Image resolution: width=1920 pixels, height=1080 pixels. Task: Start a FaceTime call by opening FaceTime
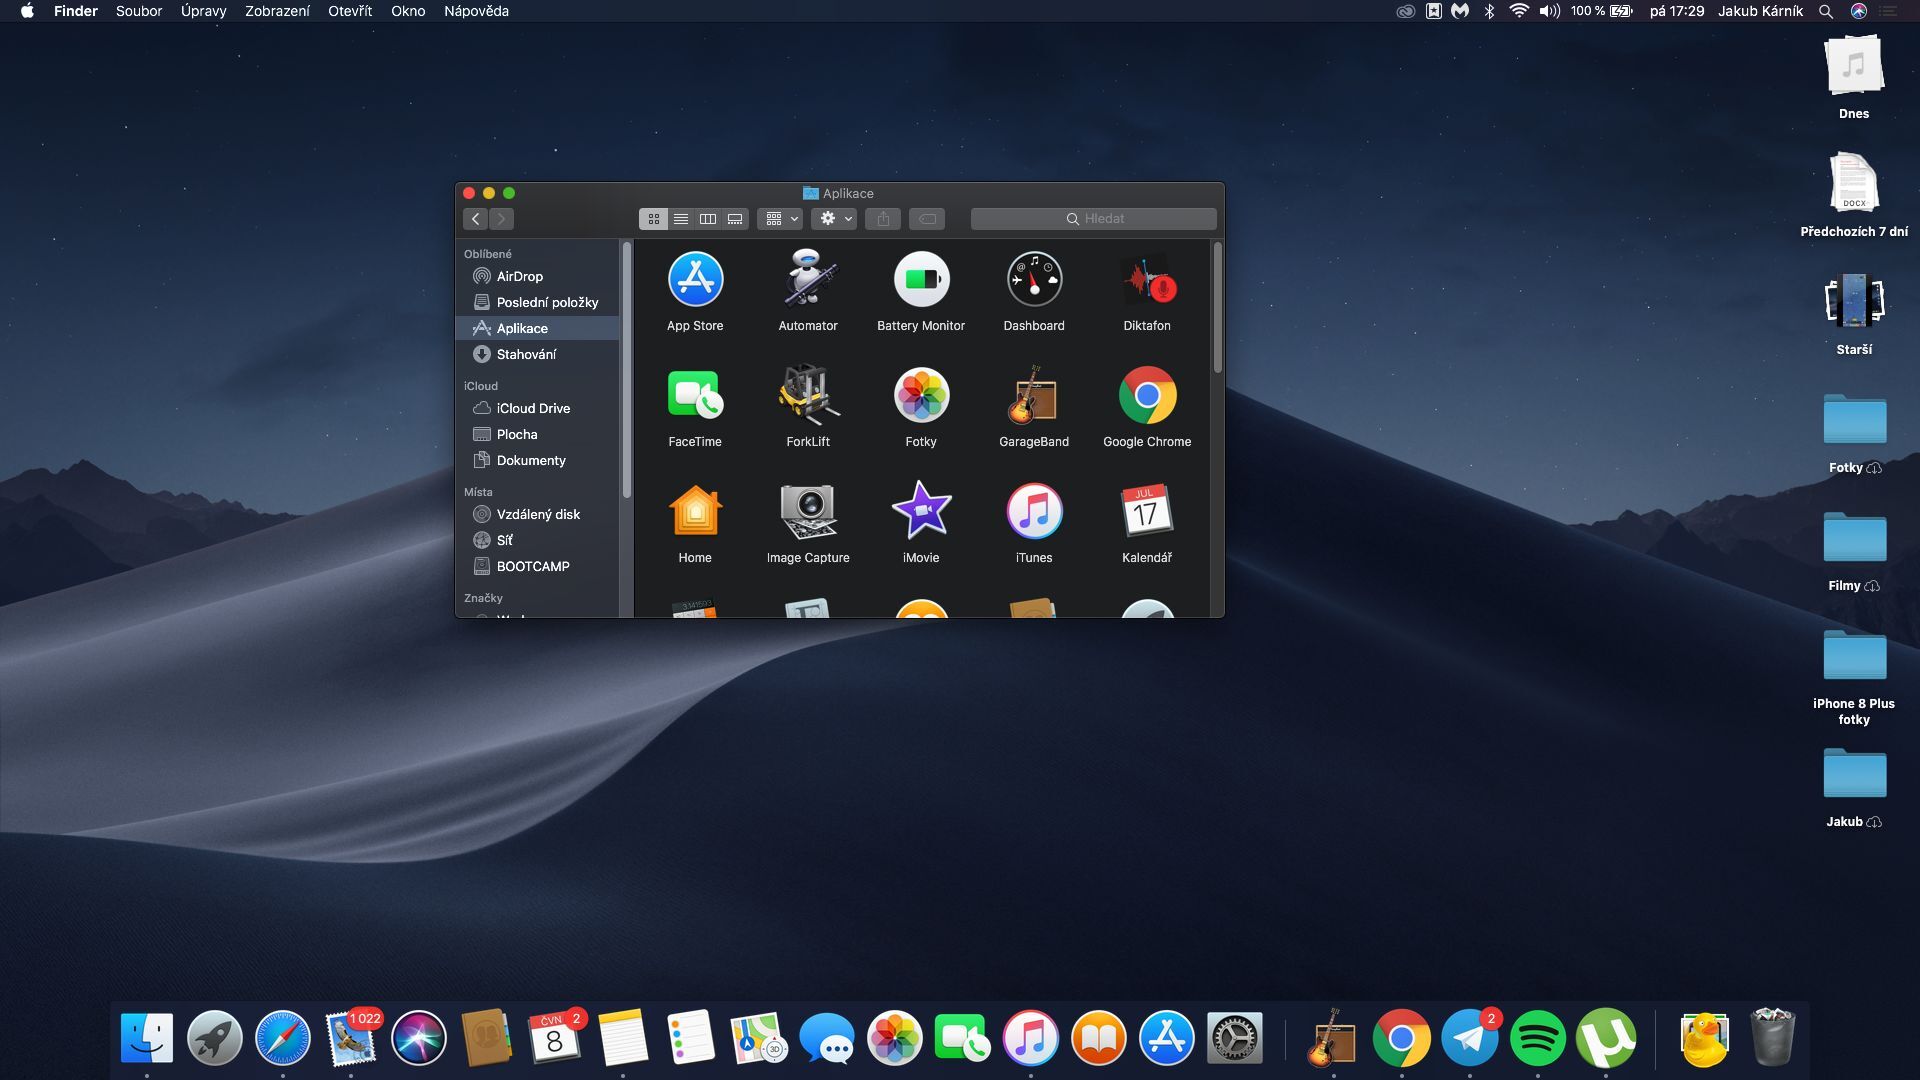pos(694,396)
